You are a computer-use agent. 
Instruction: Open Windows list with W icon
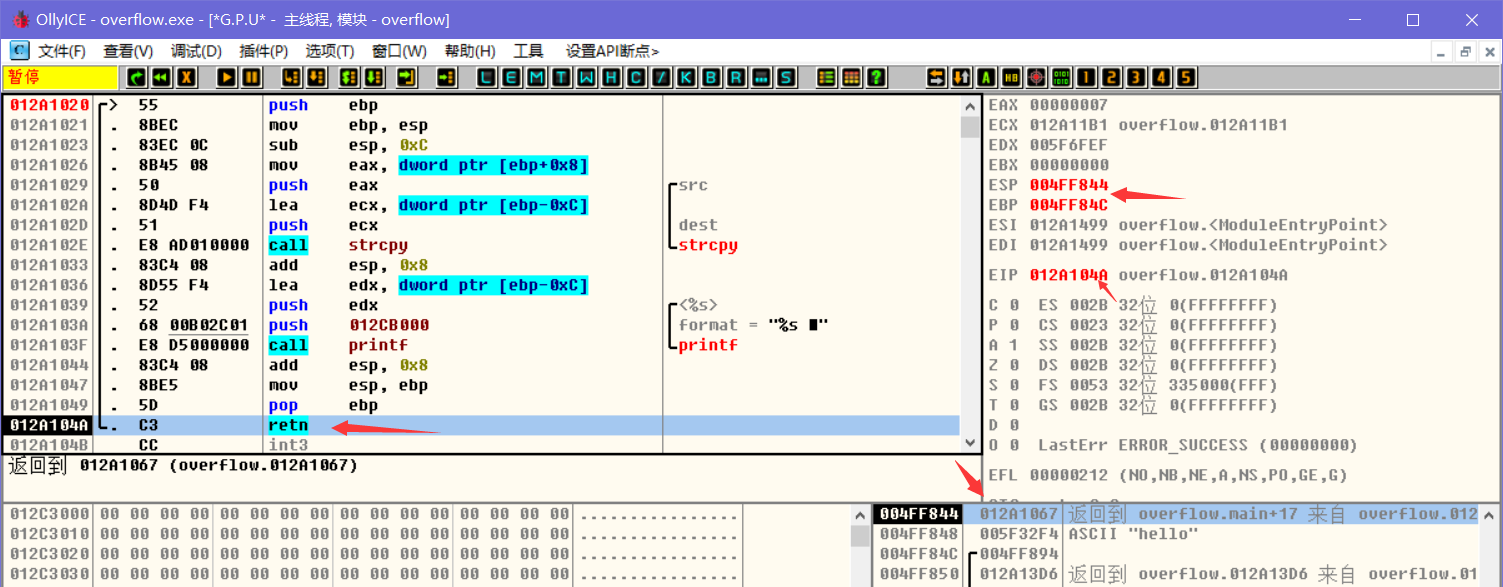click(587, 77)
